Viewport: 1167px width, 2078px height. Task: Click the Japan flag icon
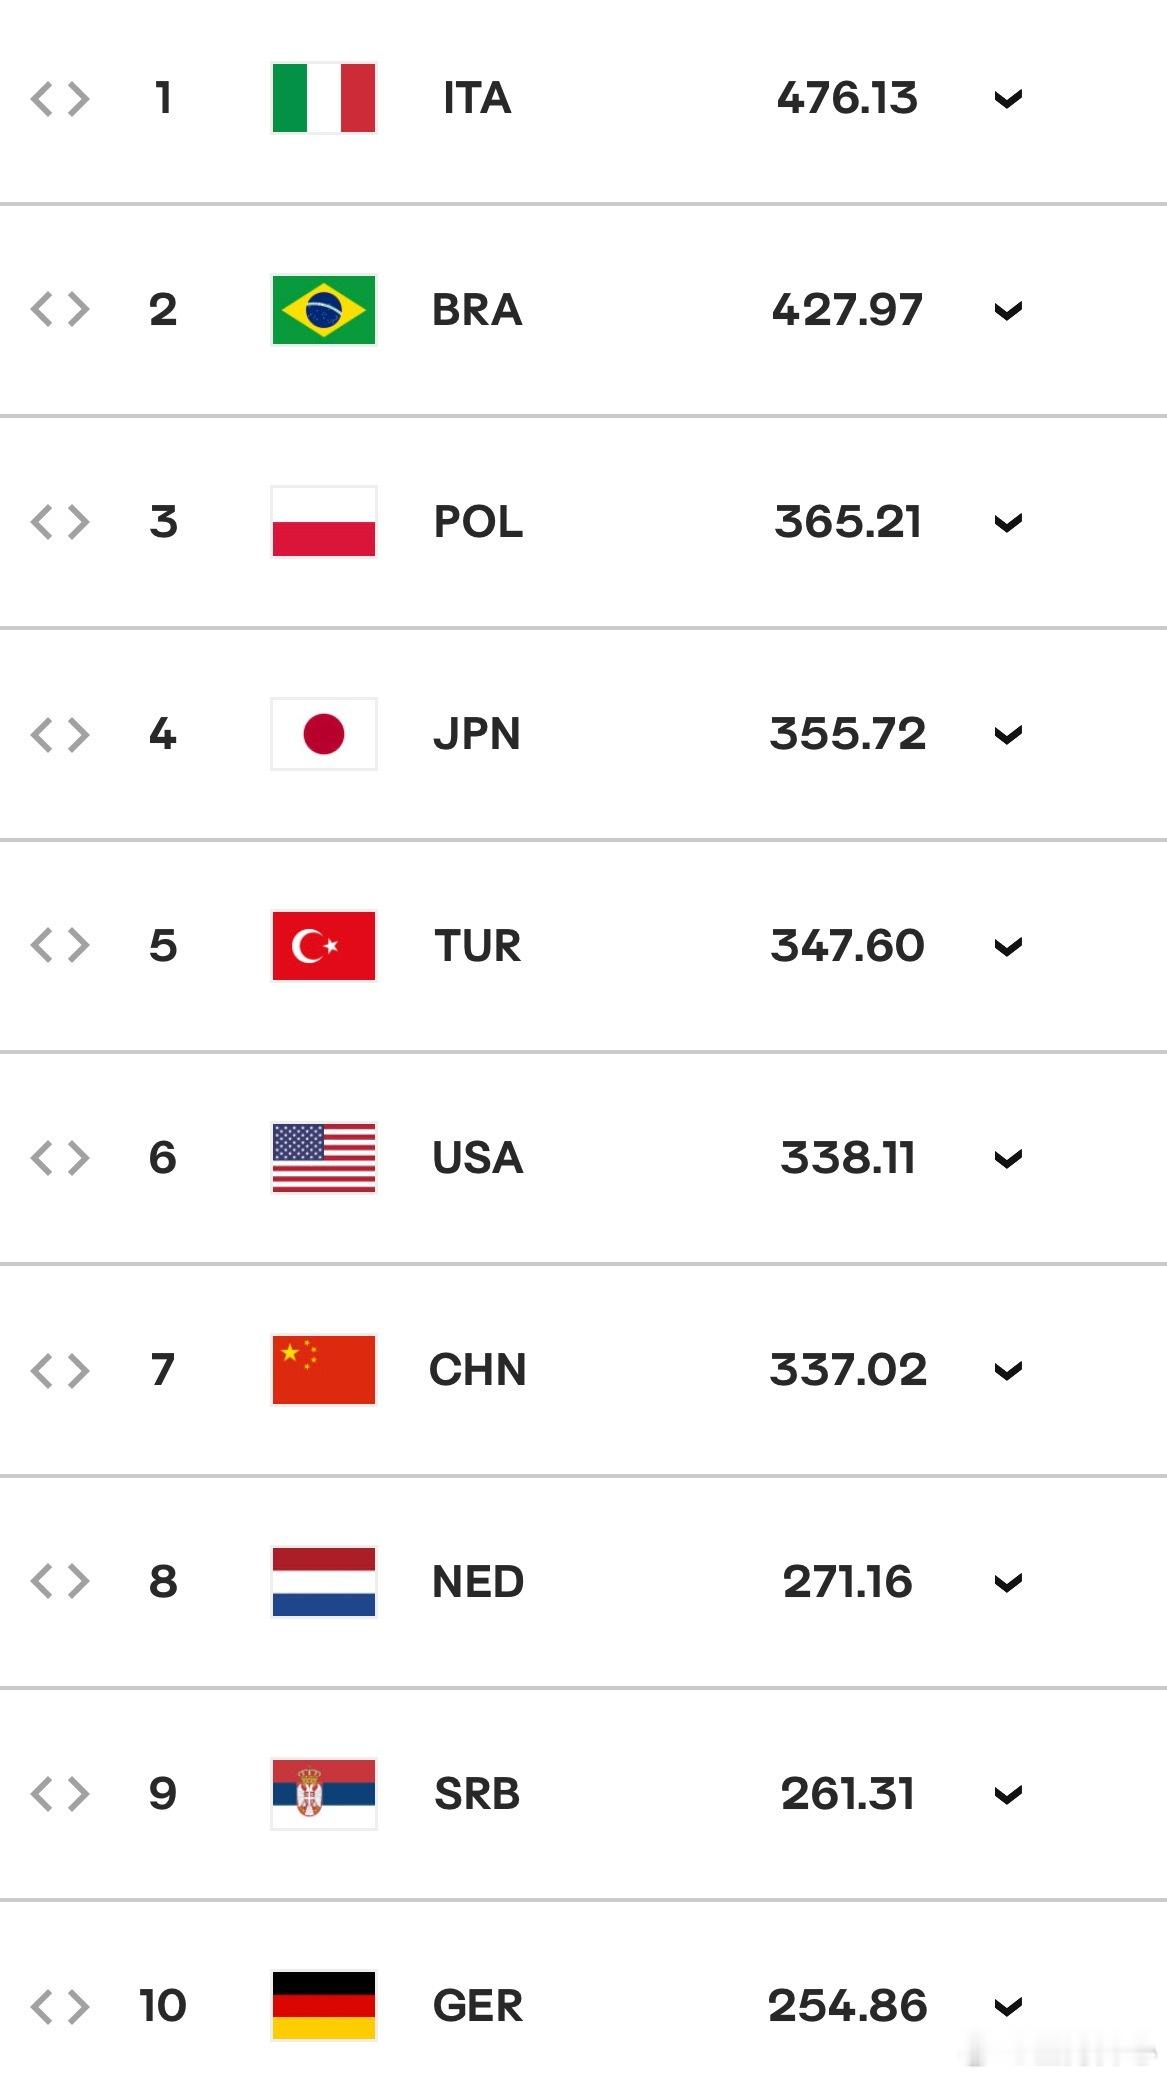324,734
